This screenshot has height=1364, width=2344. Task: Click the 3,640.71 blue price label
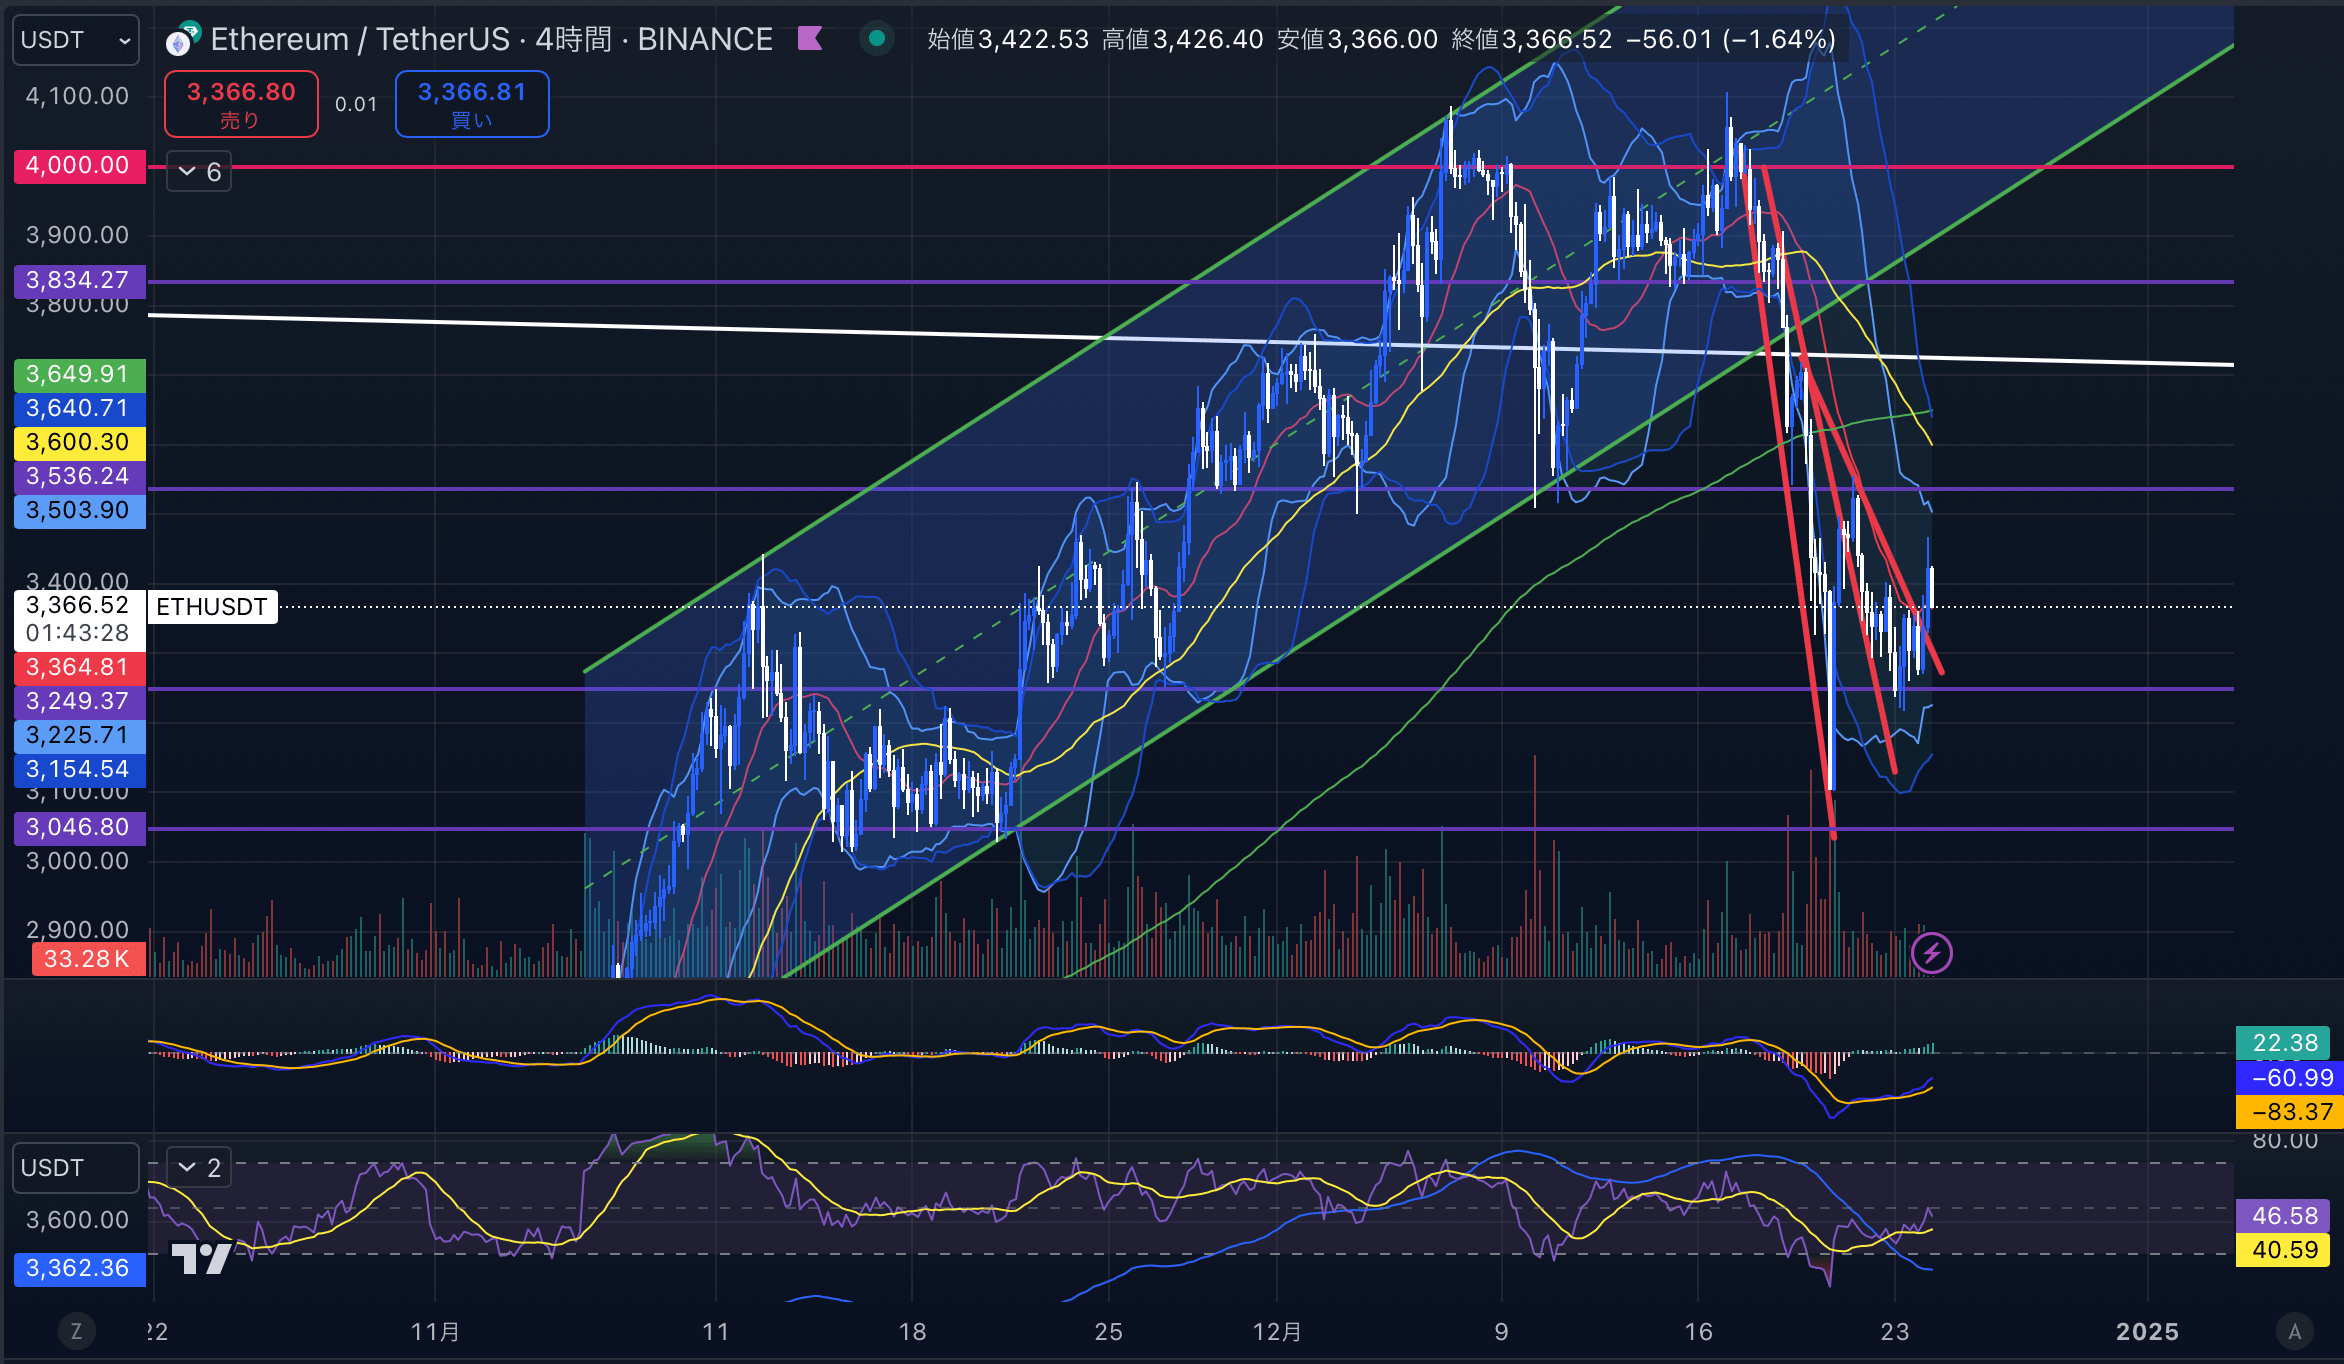coord(79,409)
